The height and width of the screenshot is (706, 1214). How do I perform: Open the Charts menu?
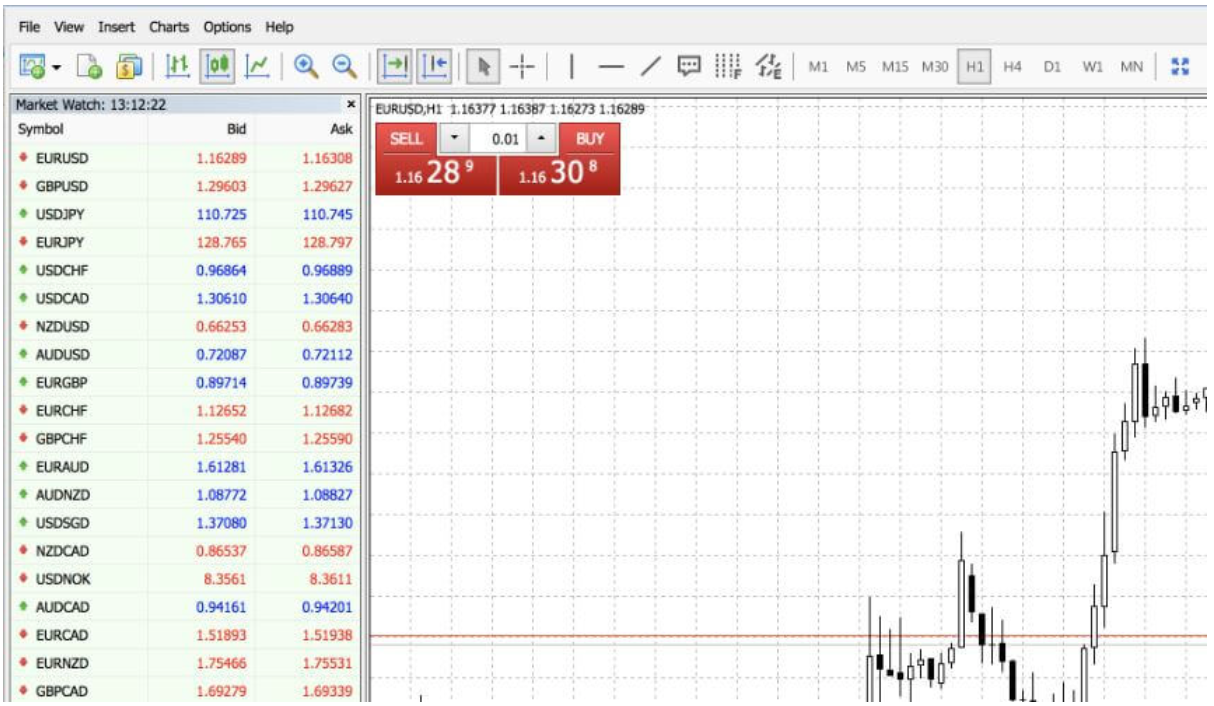click(x=169, y=27)
